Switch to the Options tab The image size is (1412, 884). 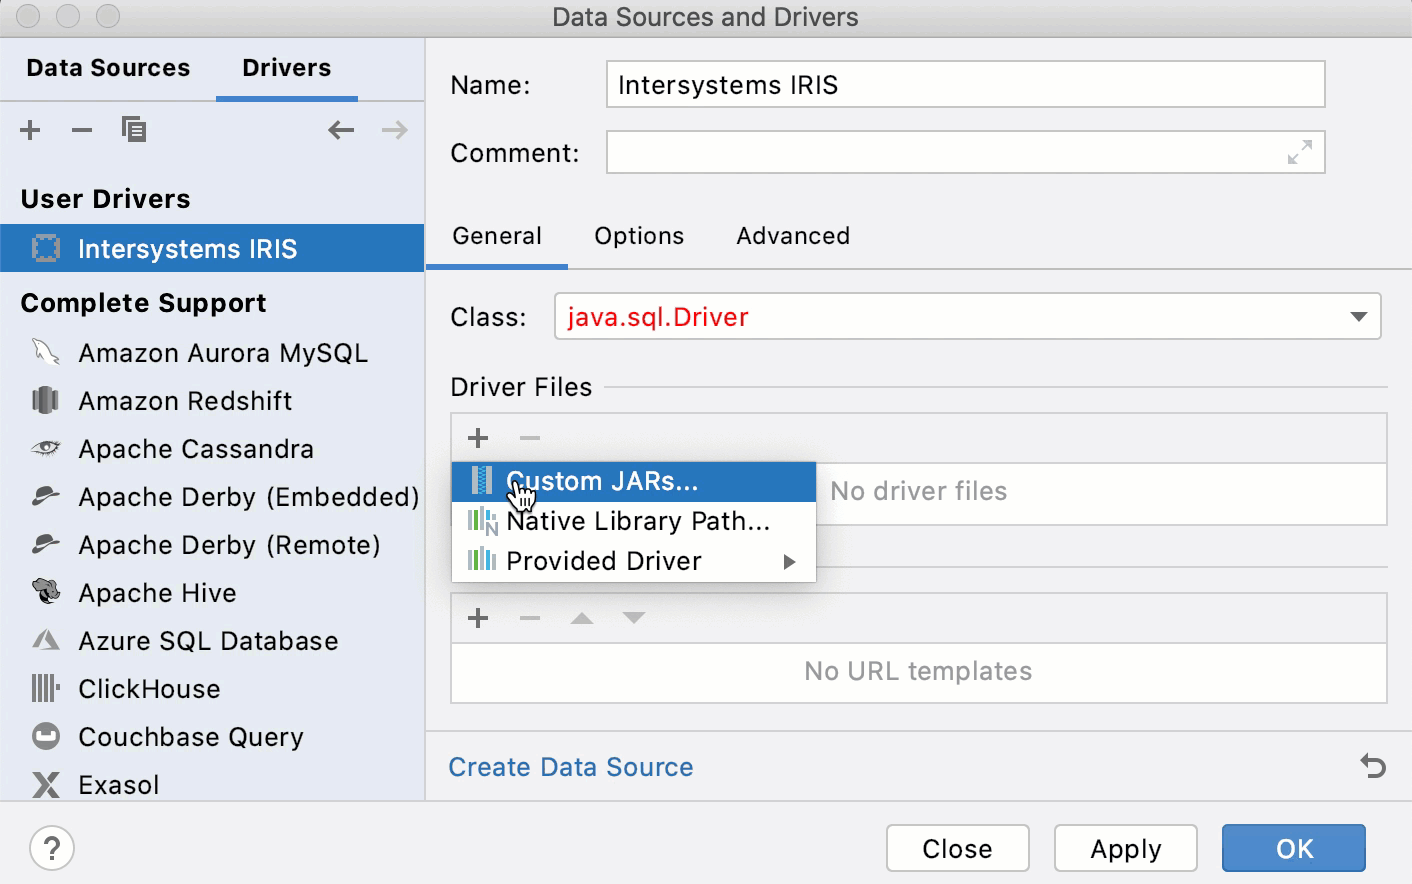pyautogui.click(x=639, y=236)
